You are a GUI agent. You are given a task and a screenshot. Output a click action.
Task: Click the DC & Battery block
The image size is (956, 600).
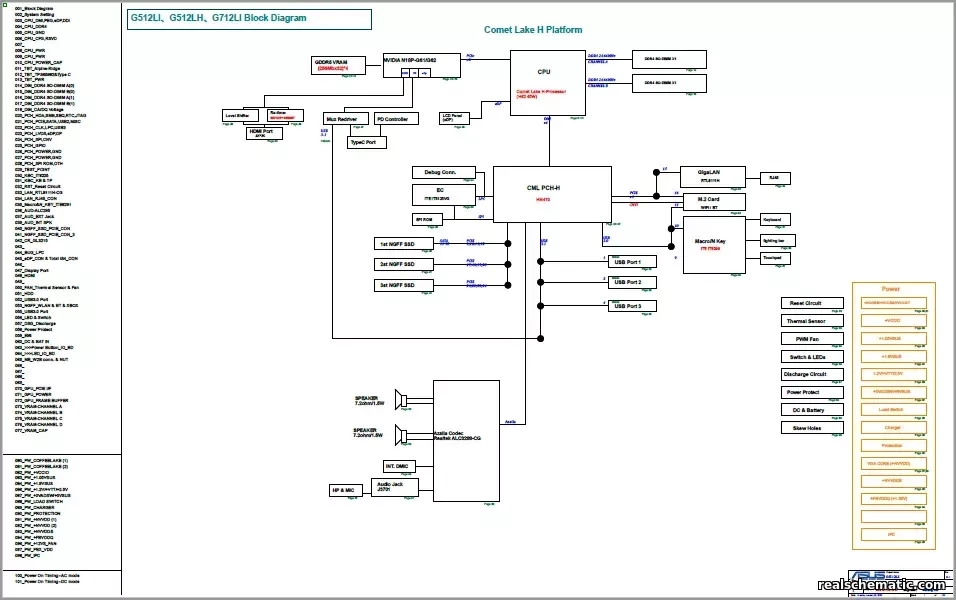point(810,409)
